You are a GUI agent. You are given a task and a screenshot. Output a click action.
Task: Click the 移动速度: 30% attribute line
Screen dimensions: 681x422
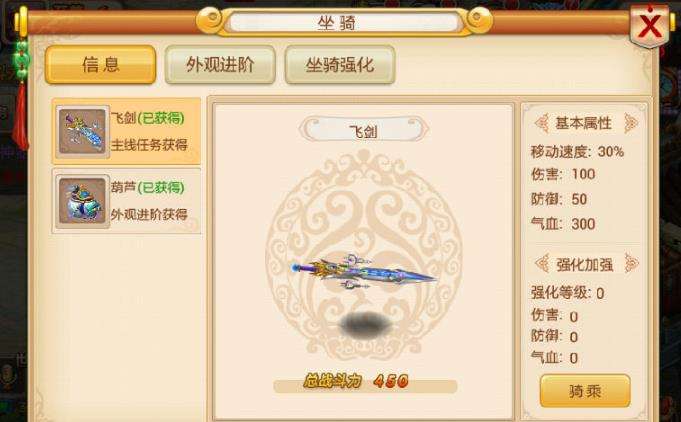click(577, 152)
